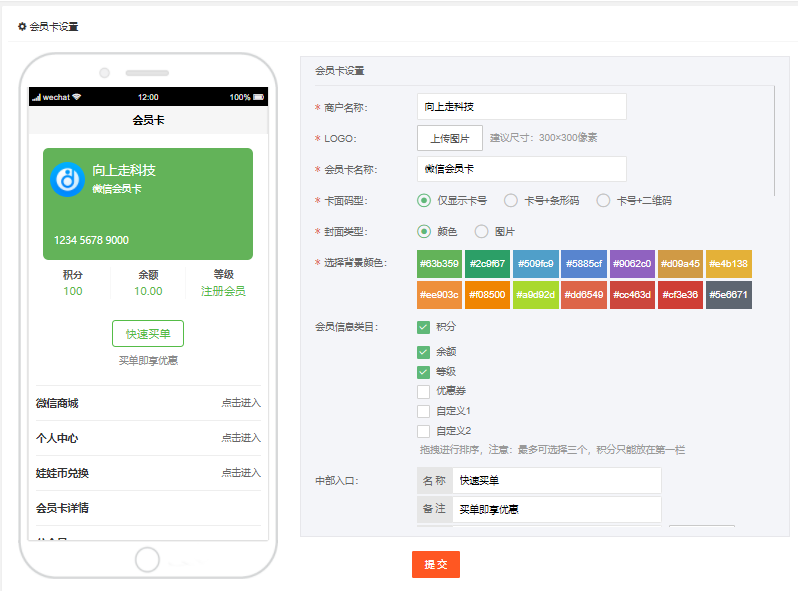Select the 仅显示卡号 radio option
This screenshot has height=591, width=798.
[x=424, y=200]
